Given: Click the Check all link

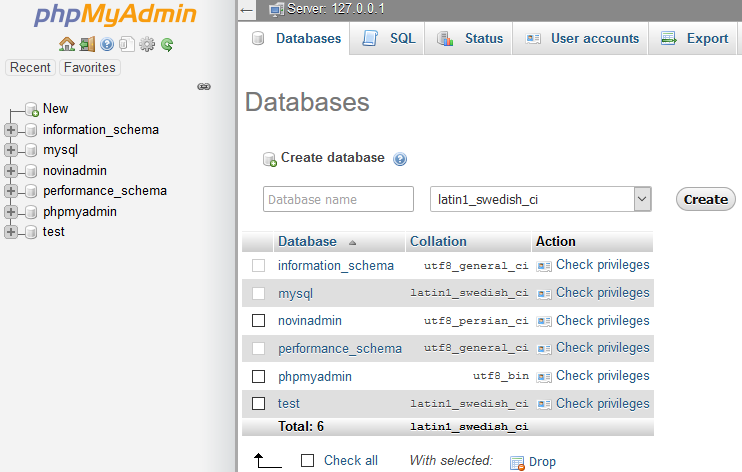Looking at the screenshot, I should point(351,461).
